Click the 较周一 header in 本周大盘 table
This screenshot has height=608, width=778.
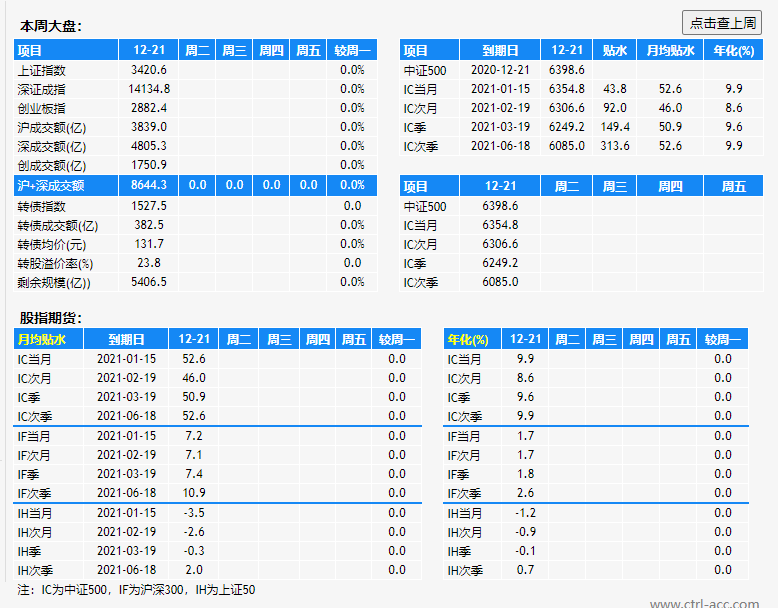pyautogui.click(x=352, y=50)
